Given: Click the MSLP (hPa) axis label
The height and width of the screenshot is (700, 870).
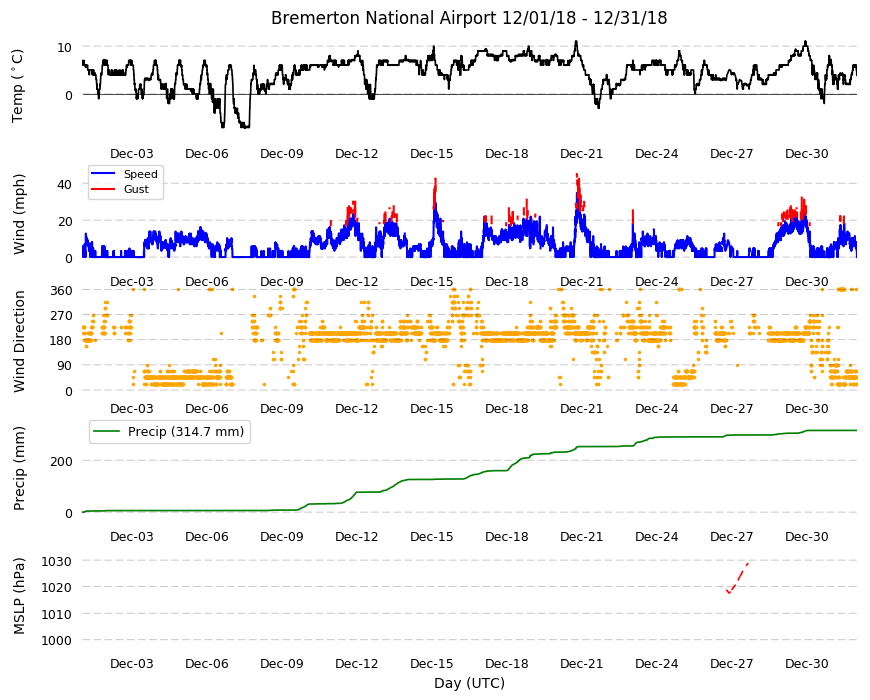Looking at the screenshot, I should click(19, 596).
